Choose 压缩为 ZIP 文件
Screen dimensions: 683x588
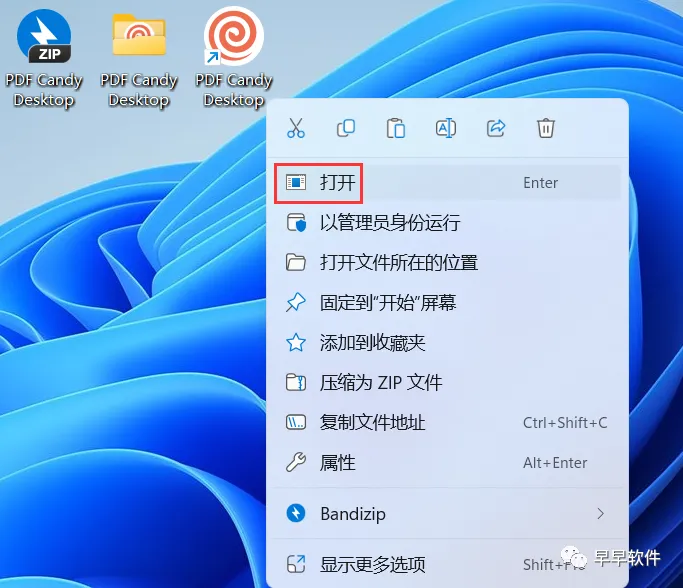(447, 383)
